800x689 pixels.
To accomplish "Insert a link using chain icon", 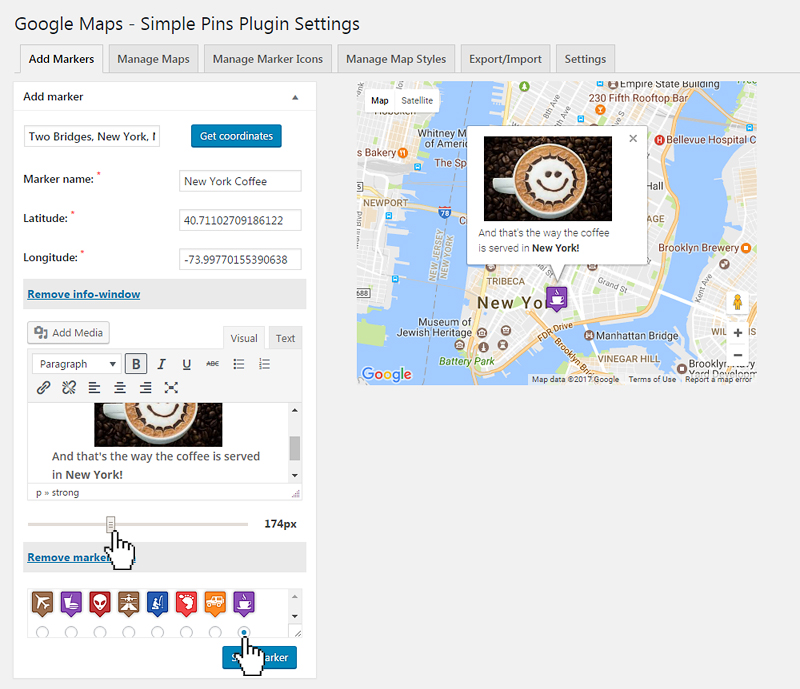I will pos(43,388).
